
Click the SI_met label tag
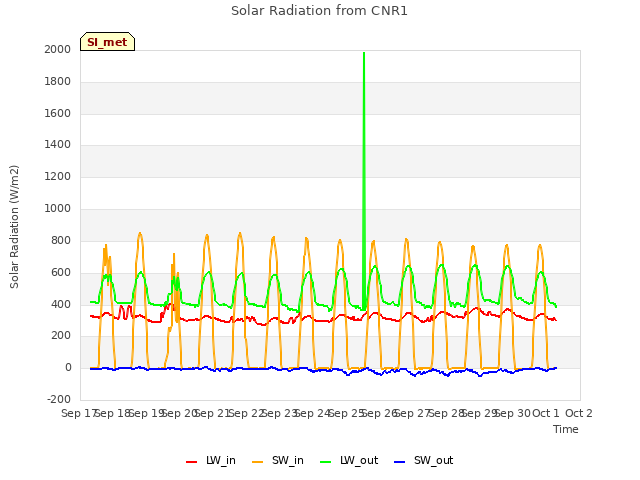coord(107,42)
